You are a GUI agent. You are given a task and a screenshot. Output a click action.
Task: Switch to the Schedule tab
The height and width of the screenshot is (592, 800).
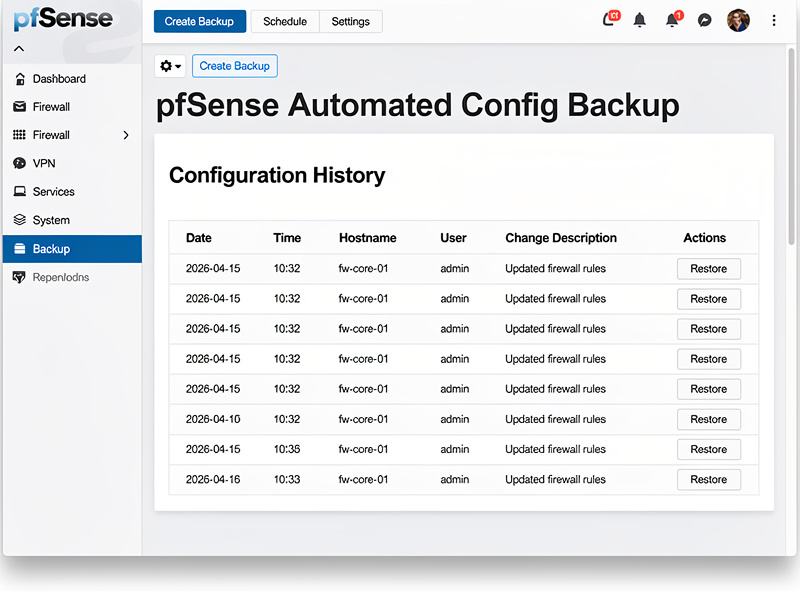tap(285, 21)
